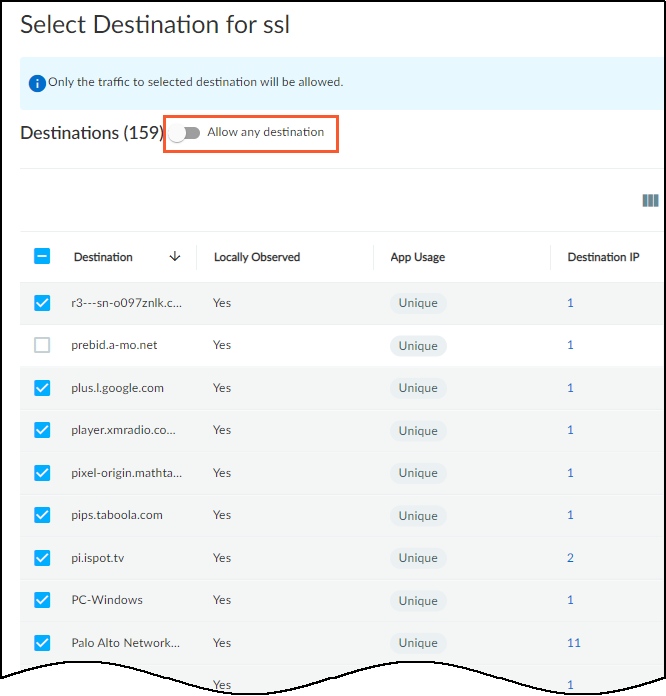Deselect the PC-Windows destination checkbox

pyautogui.click(x=42, y=600)
